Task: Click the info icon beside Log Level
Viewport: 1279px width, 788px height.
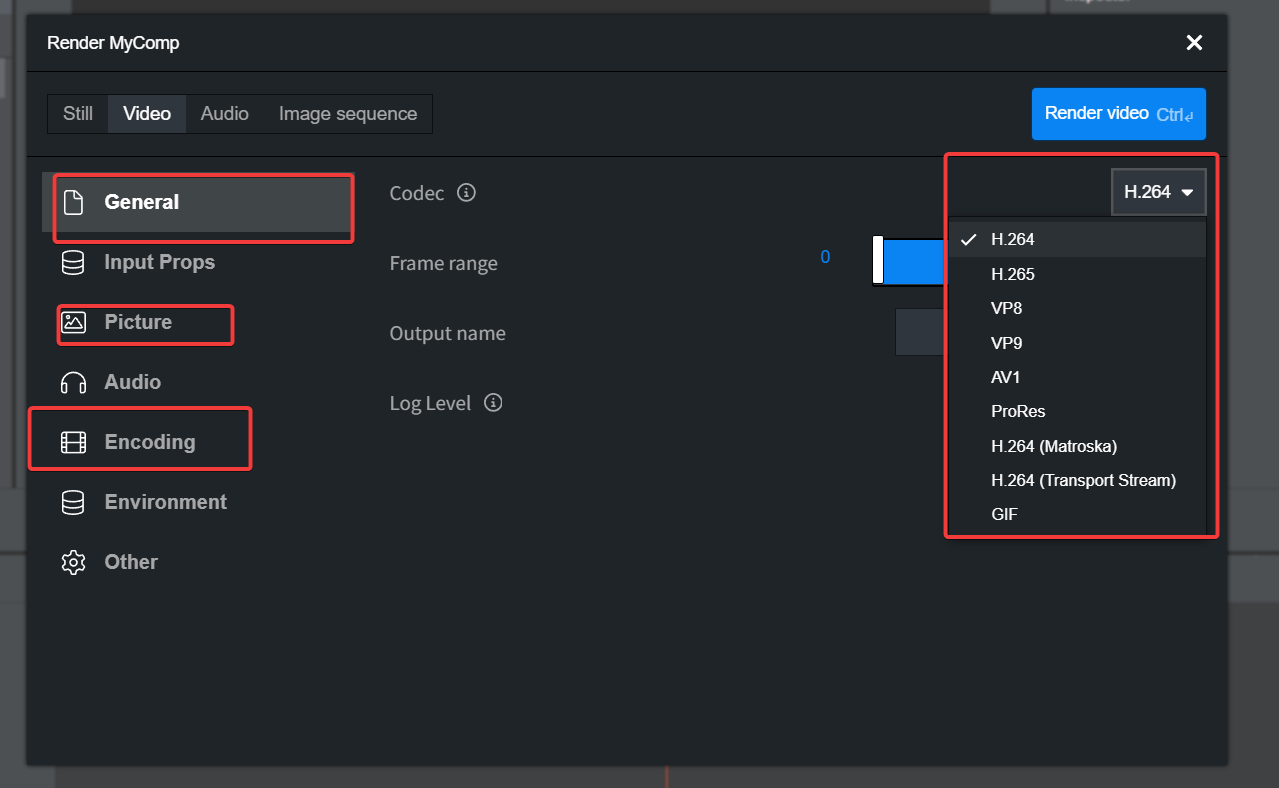Action: (x=493, y=402)
